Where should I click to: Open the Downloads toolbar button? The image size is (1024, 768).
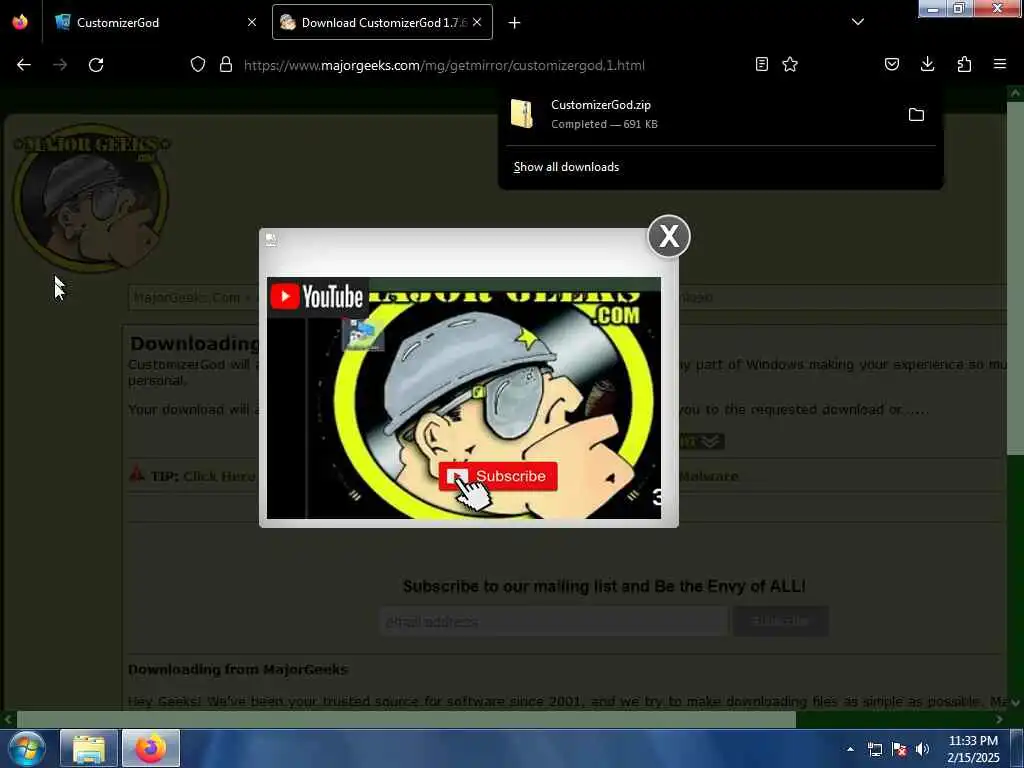click(927, 64)
